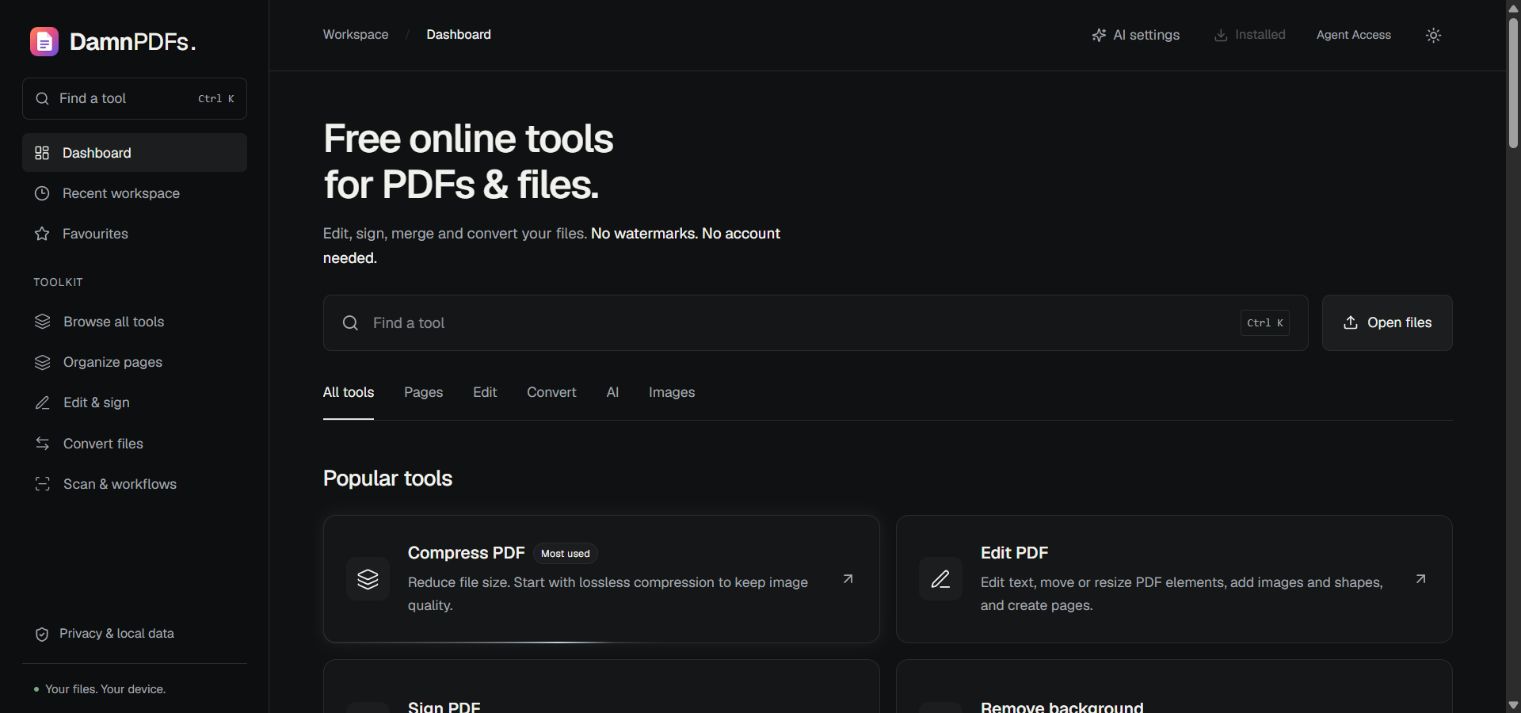Screen dimensions: 1521x713
Task: Open Recent workspace in sidebar
Action: 134,193
